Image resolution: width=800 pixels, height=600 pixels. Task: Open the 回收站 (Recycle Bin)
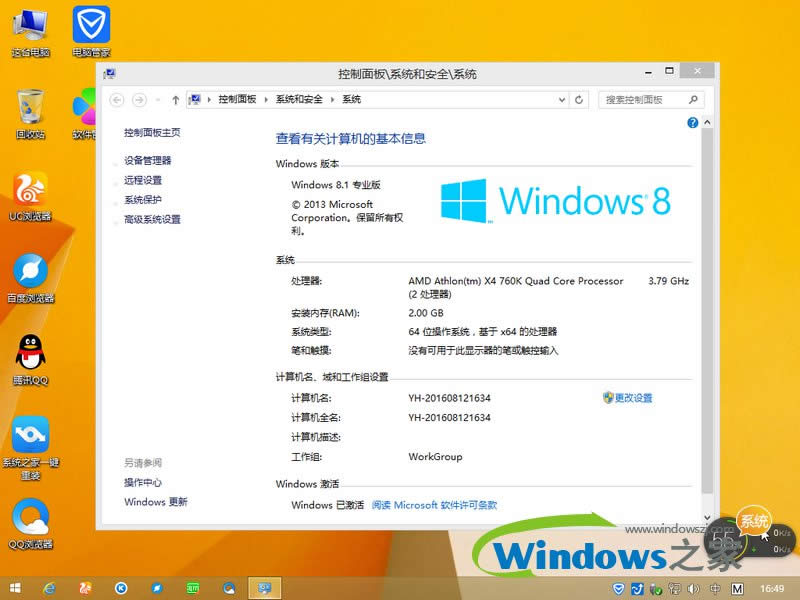(x=30, y=110)
